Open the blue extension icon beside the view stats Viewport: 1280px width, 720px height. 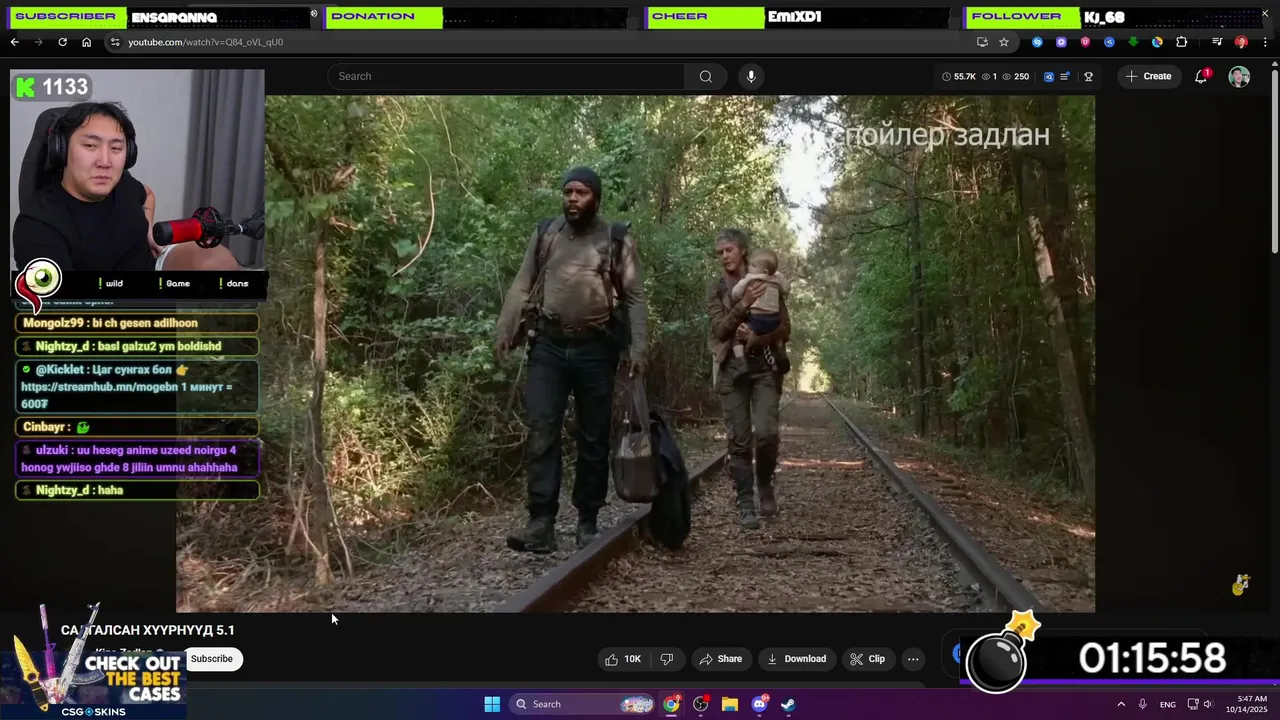click(1048, 76)
